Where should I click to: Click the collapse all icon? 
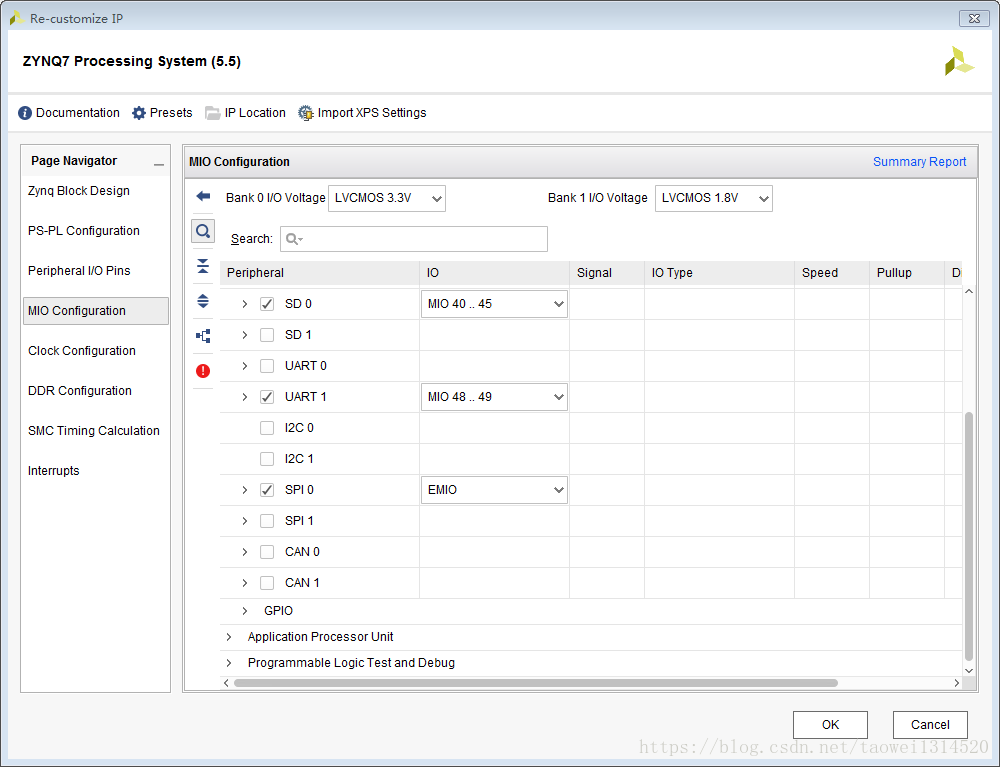(203, 266)
